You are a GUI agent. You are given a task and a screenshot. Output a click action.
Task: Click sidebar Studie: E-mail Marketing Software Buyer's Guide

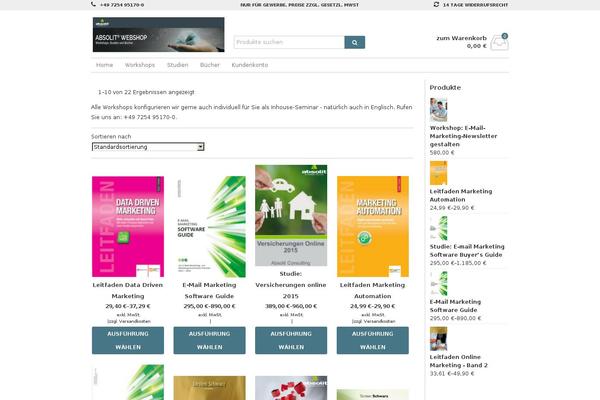467,251
